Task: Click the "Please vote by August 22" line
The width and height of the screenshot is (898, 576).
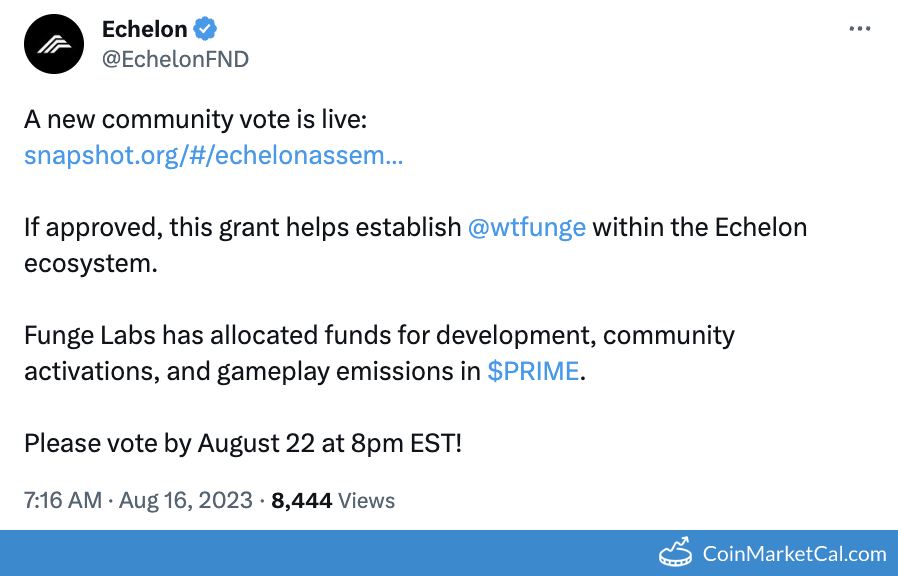Action: 243,443
